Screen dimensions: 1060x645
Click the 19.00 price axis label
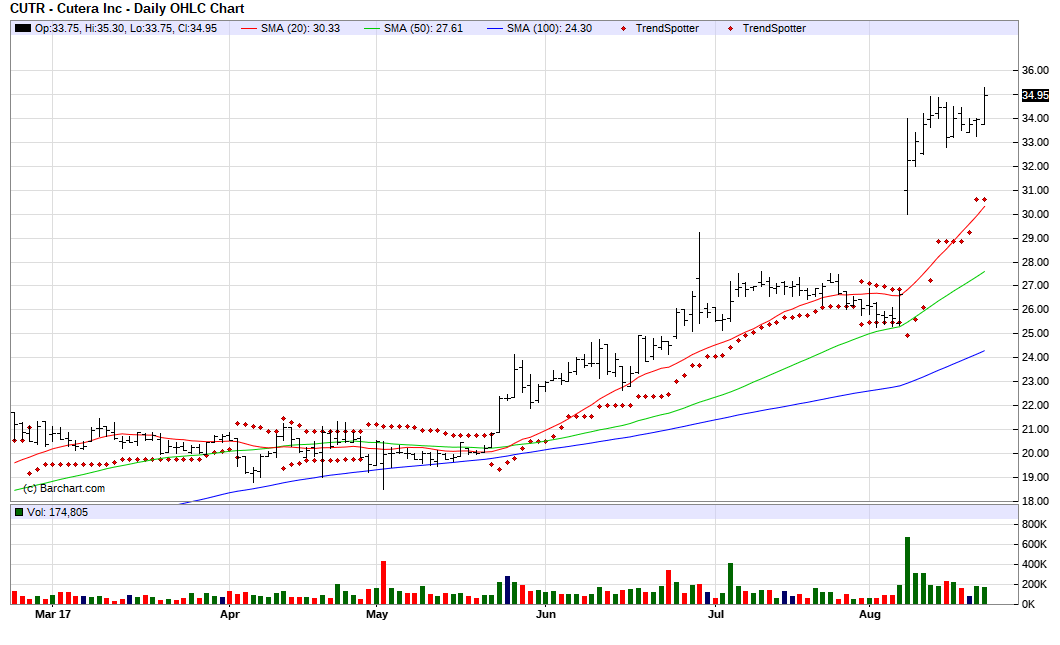click(1035, 477)
